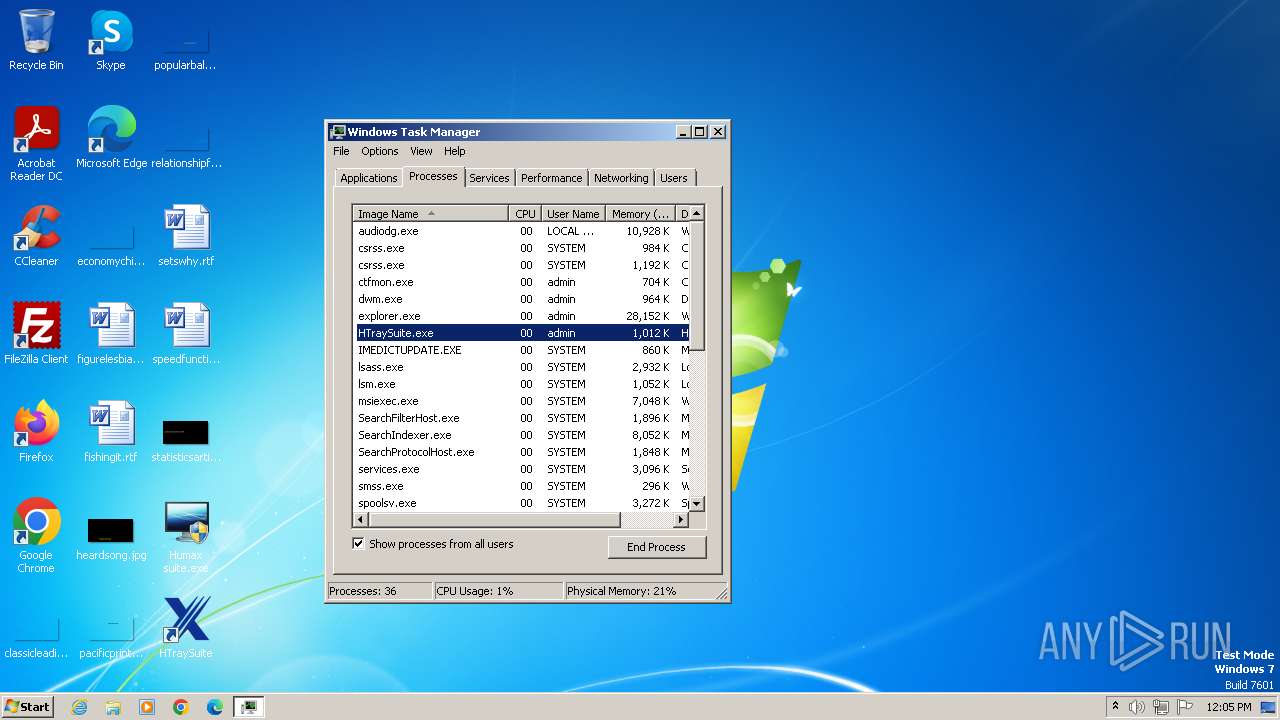Select the explorer.exe process row
Image resolution: width=1280 pixels, height=720 pixels.
coord(521,316)
